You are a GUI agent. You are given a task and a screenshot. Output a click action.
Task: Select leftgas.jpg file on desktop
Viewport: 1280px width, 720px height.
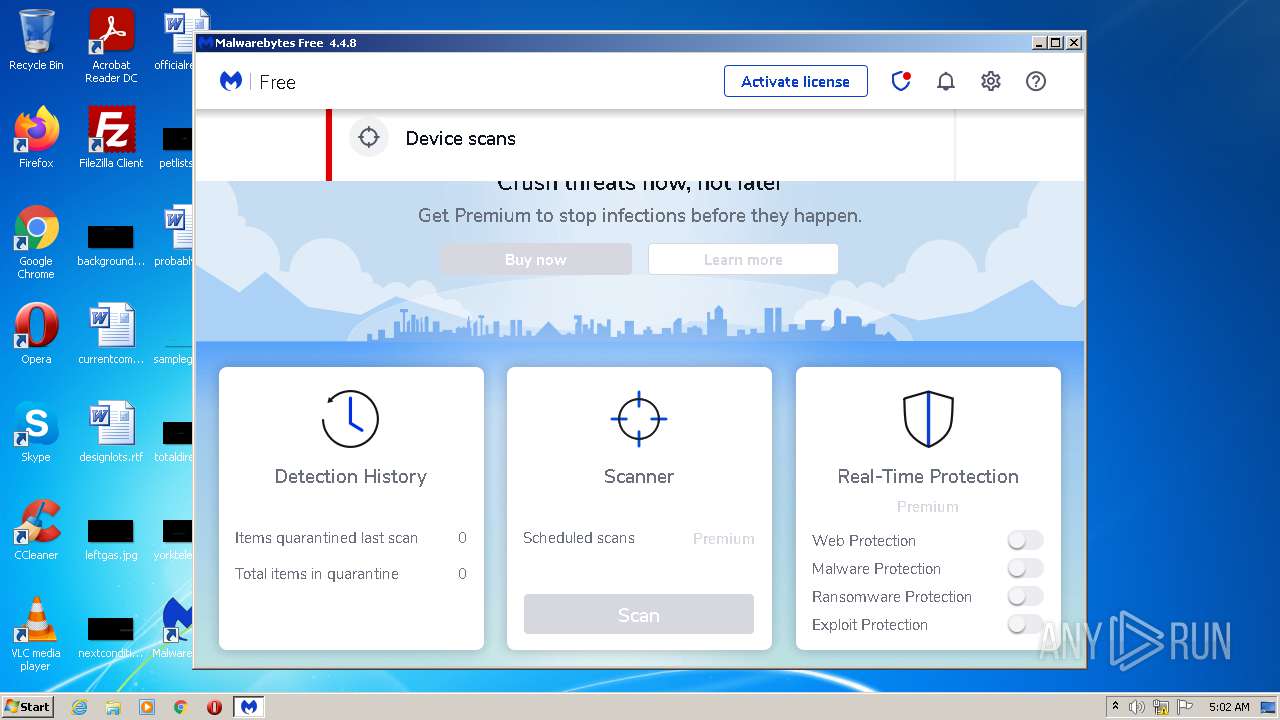click(x=111, y=538)
